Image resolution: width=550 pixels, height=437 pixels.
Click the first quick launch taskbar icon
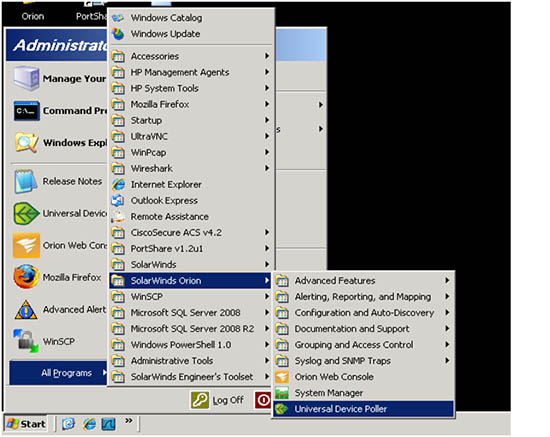coord(69,424)
